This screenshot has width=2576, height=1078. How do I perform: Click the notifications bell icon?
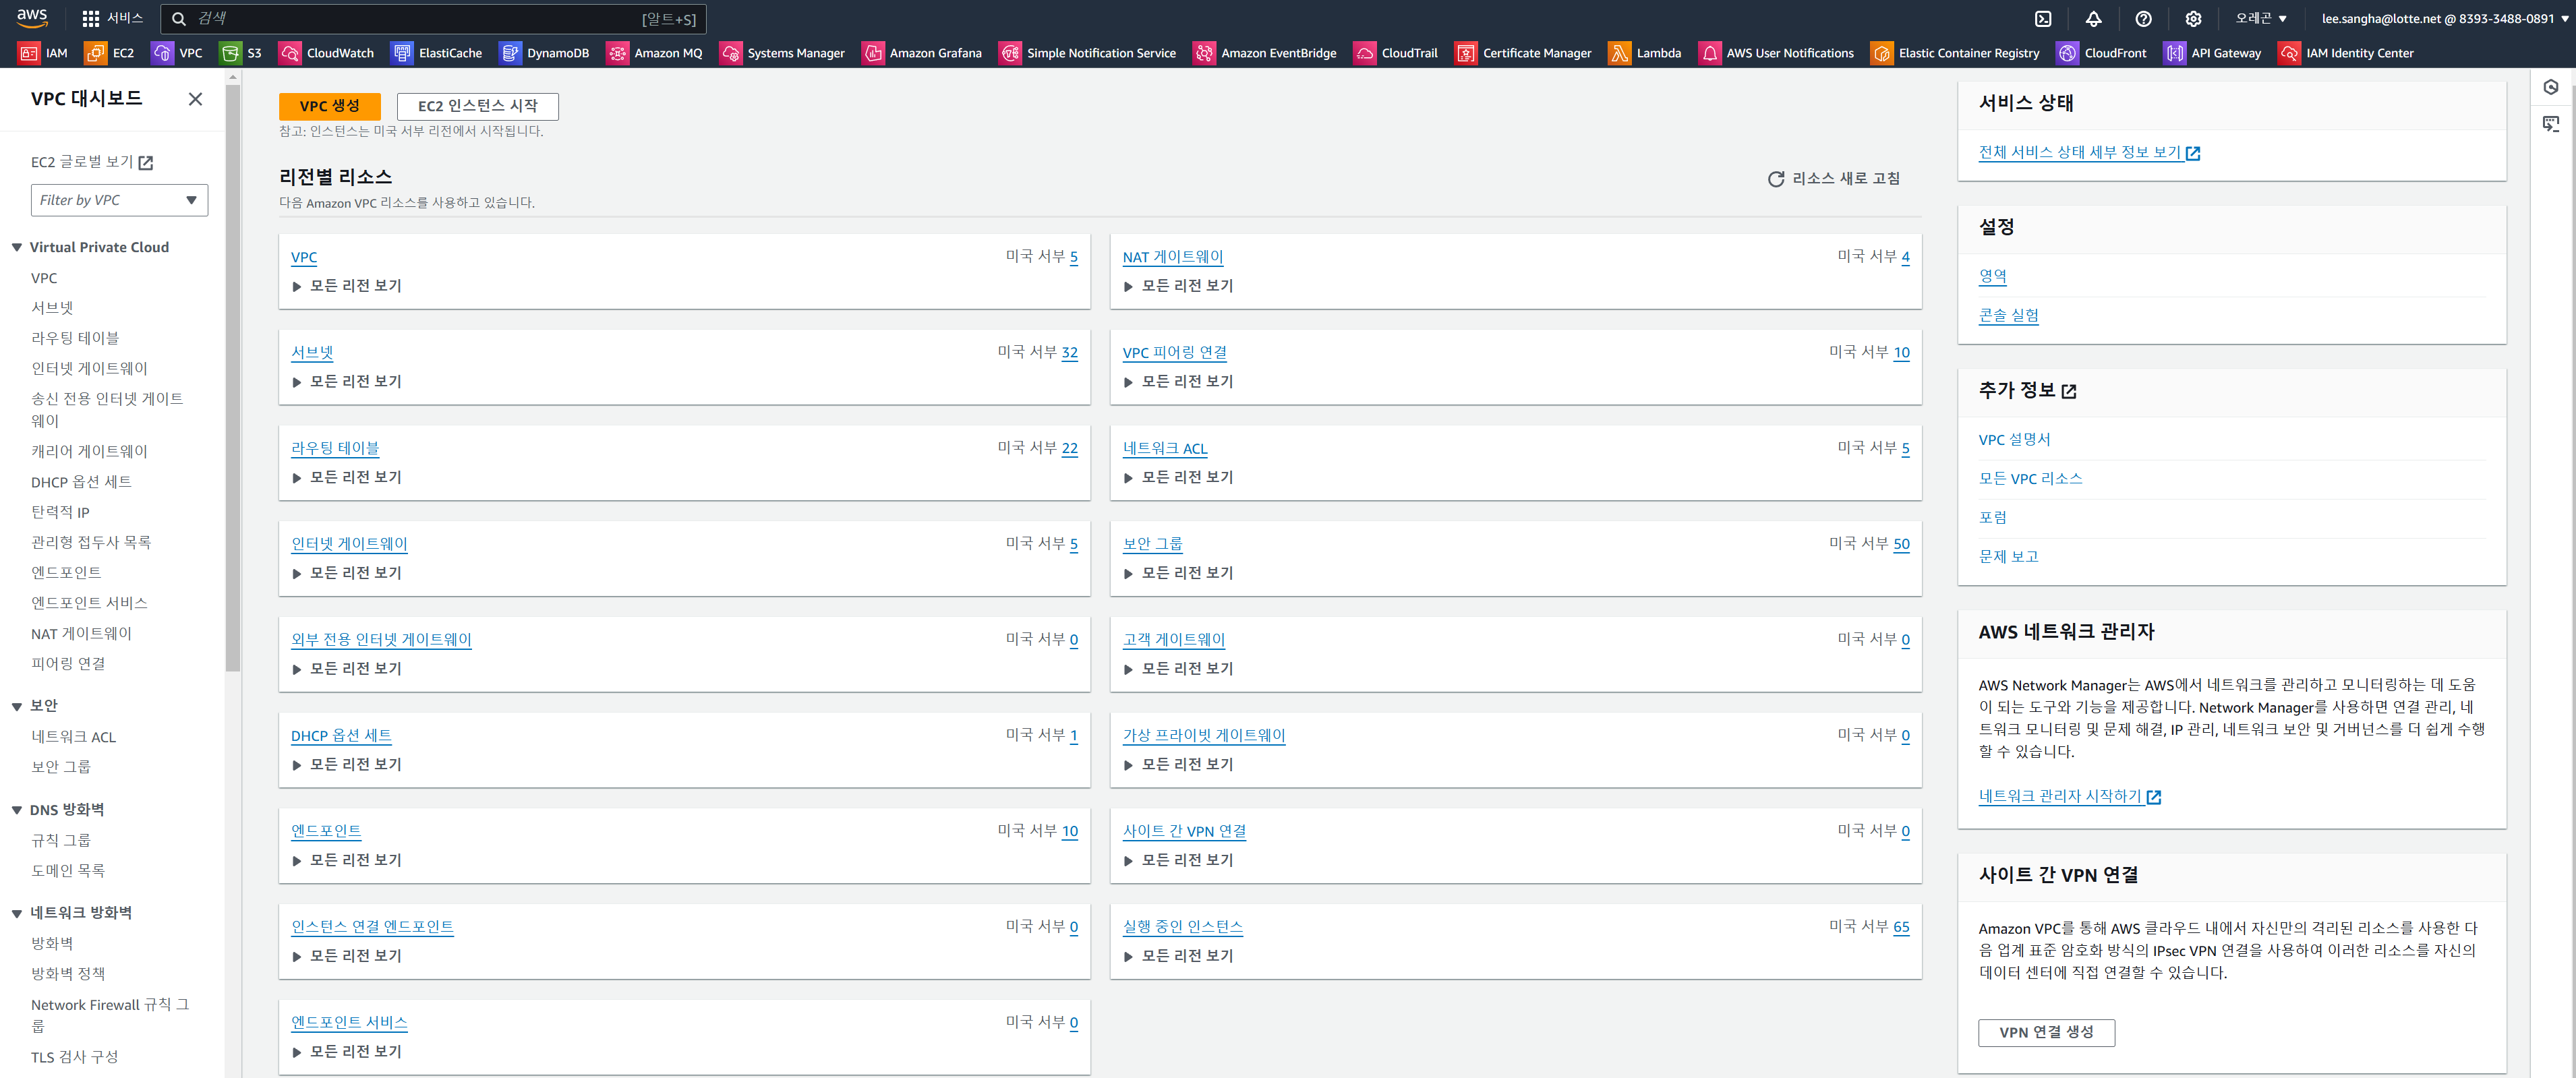click(2093, 19)
